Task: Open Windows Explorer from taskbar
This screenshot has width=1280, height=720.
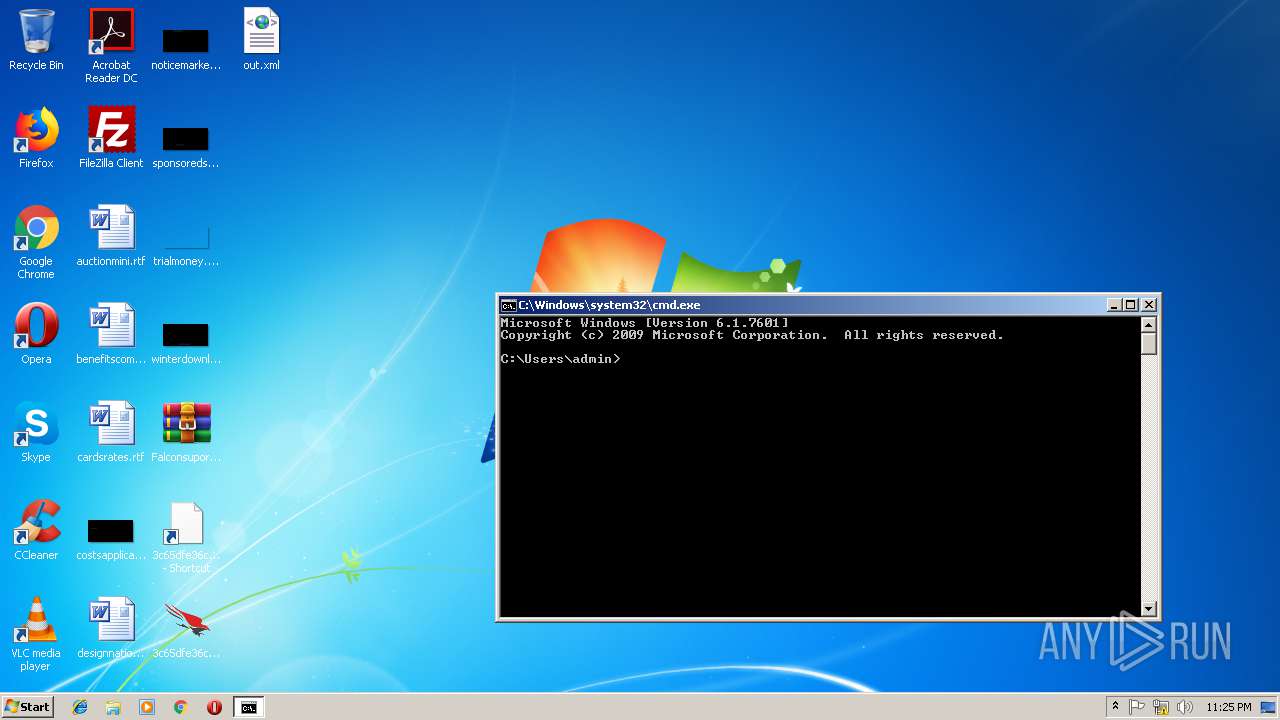Action: (113, 707)
